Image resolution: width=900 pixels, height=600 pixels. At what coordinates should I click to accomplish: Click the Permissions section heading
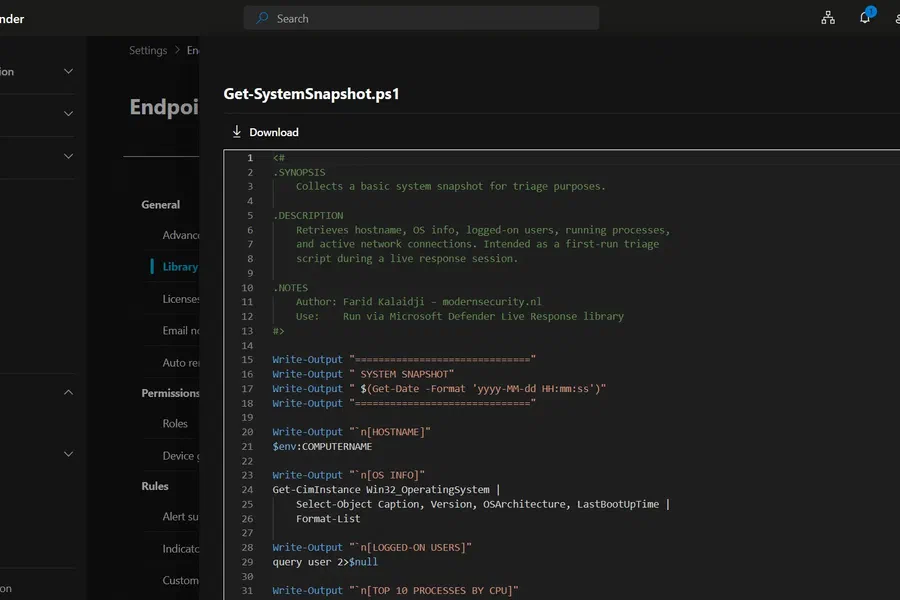(x=170, y=393)
